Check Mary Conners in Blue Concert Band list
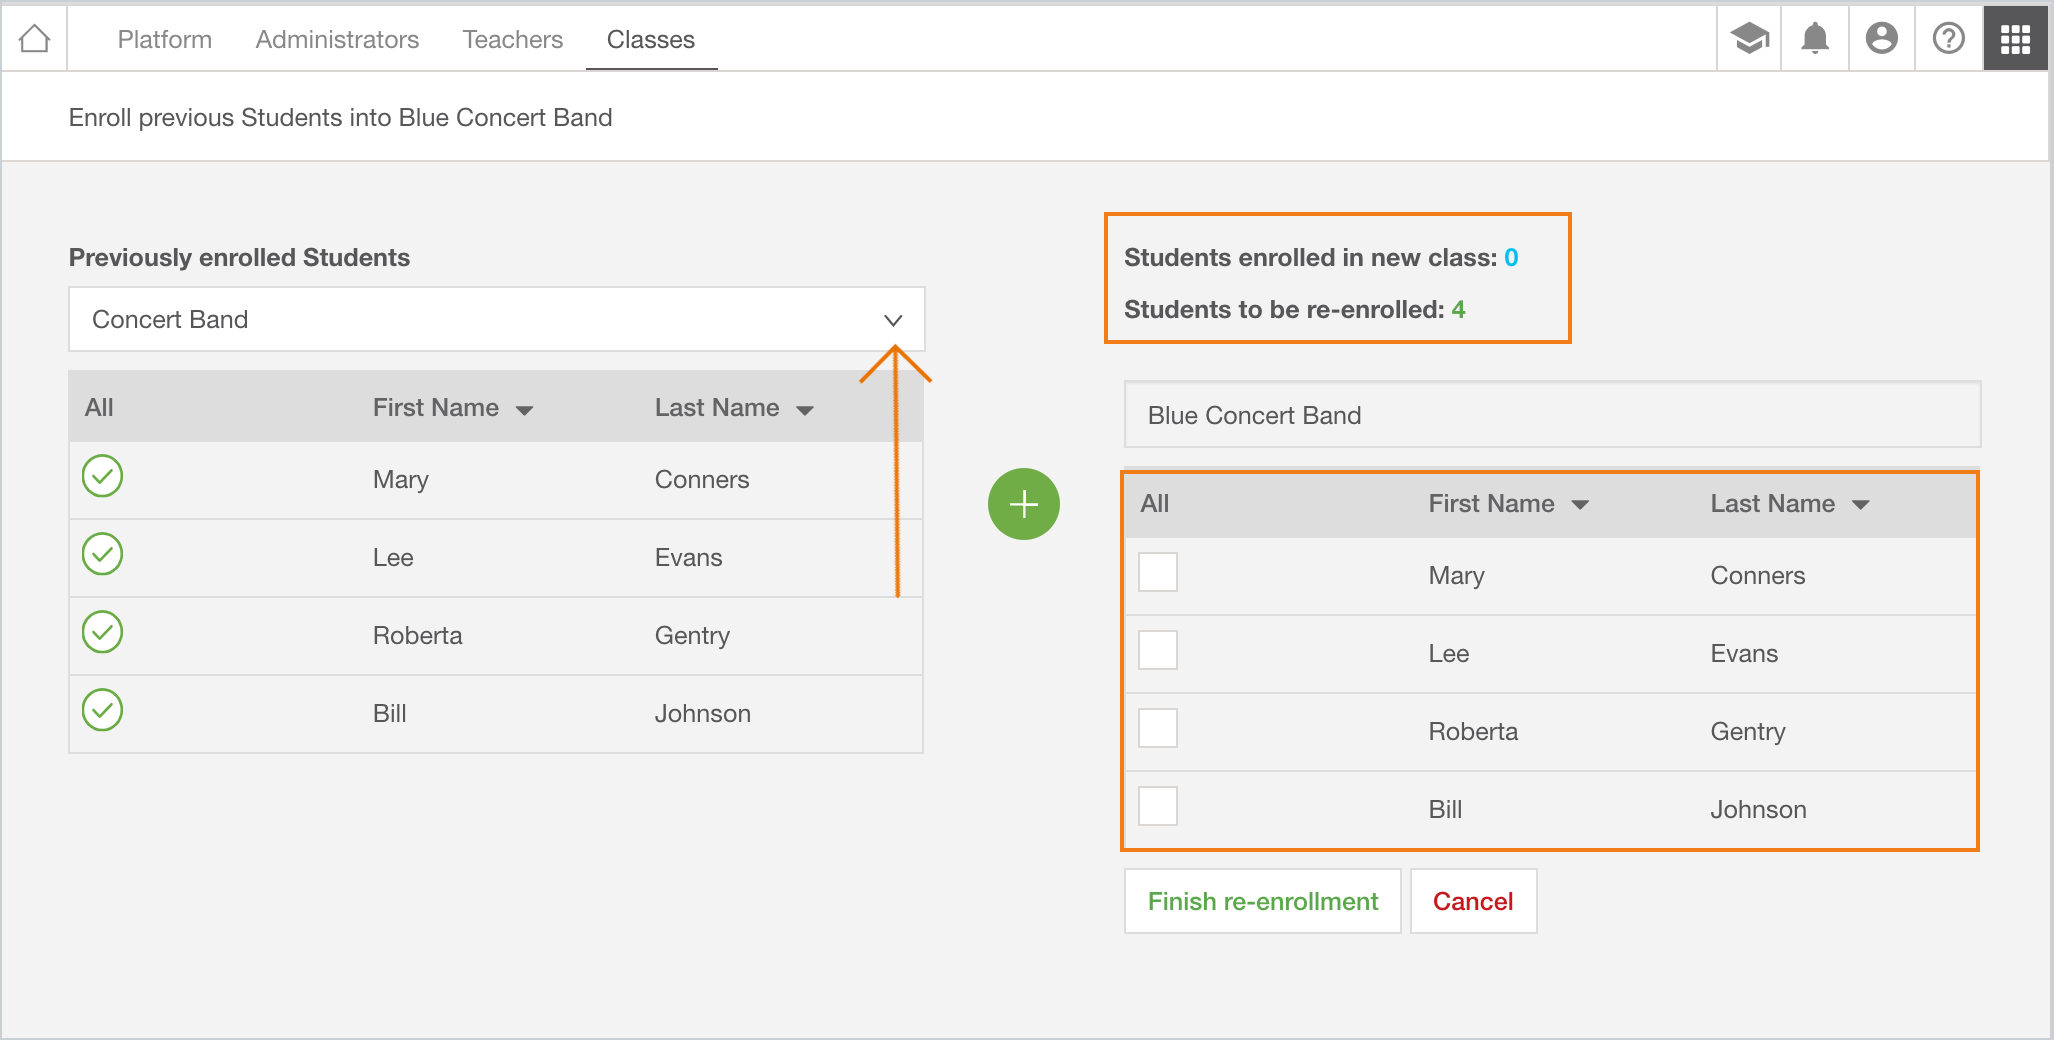Image resolution: width=2054 pixels, height=1040 pixels. pos(1158,572)
